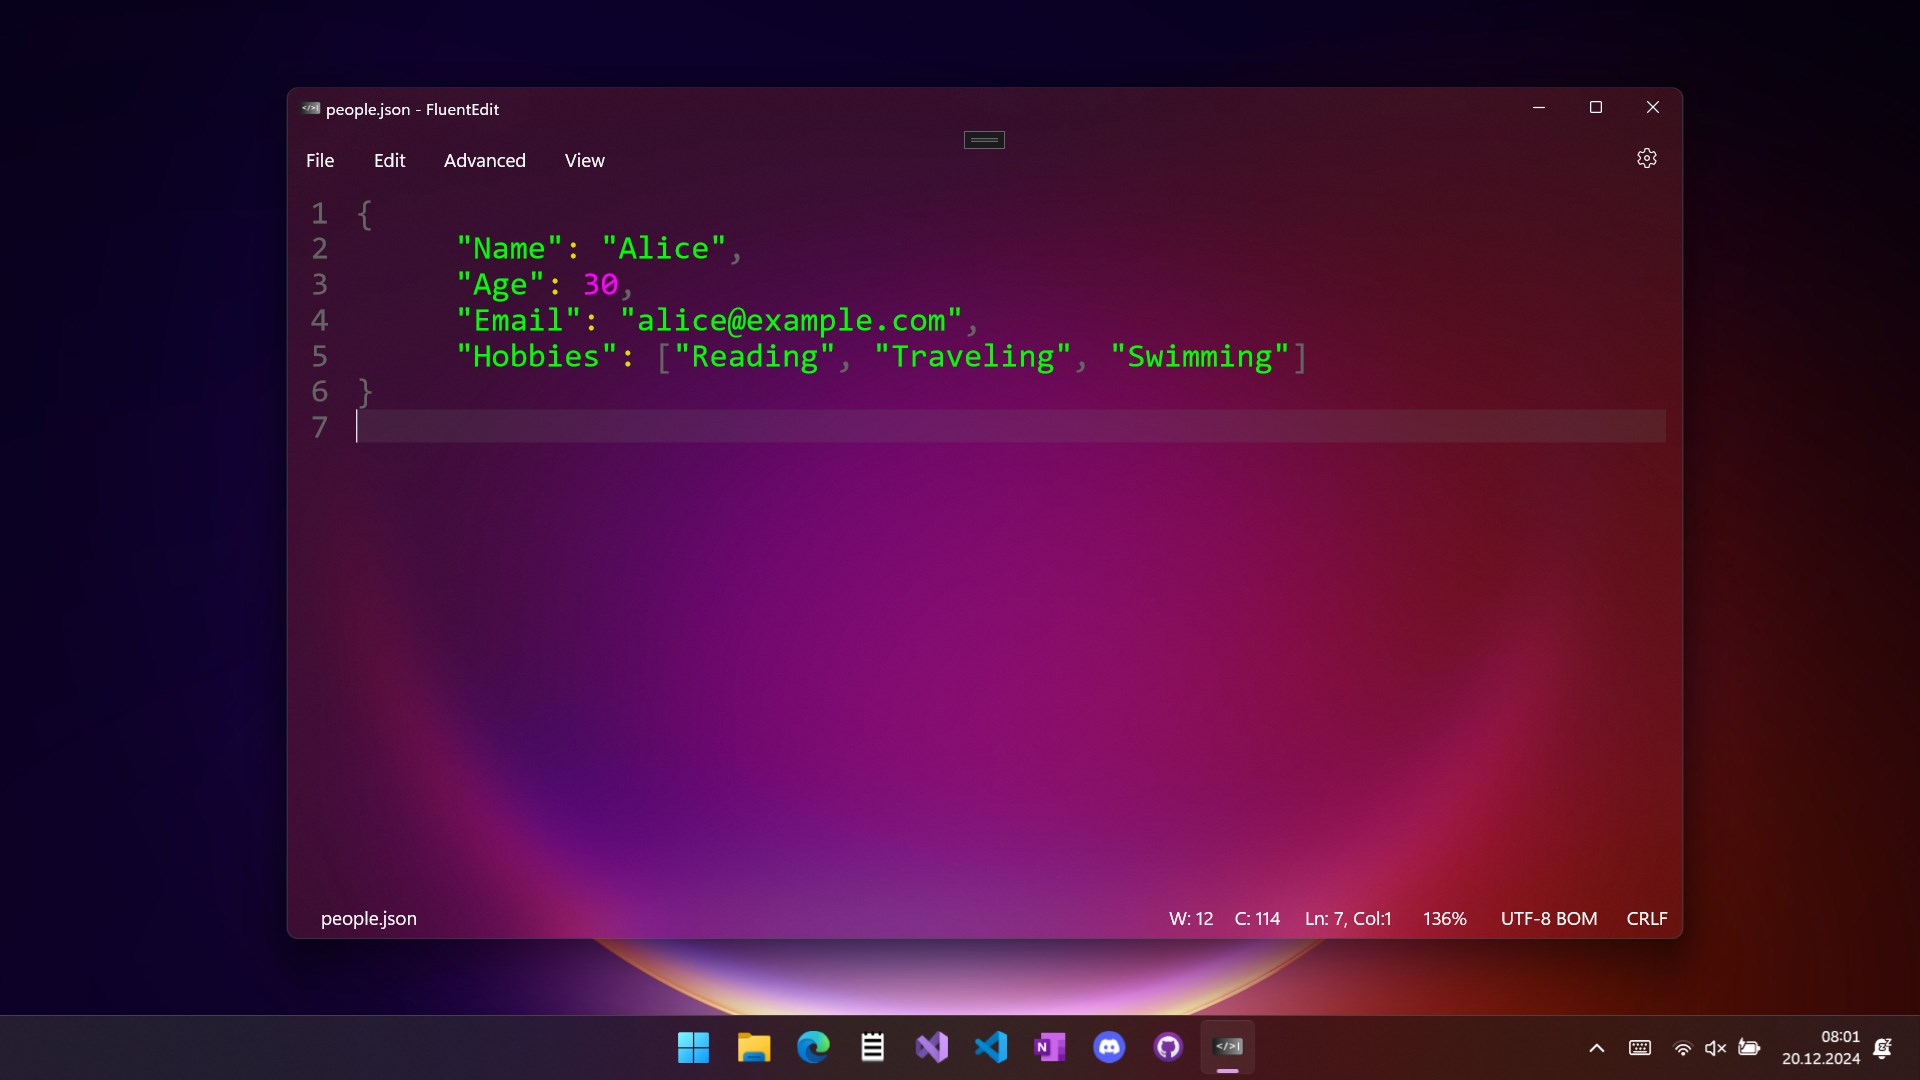Place cursor on empty line 7
Screen dimensions: 1920x1080
point(800,427)
